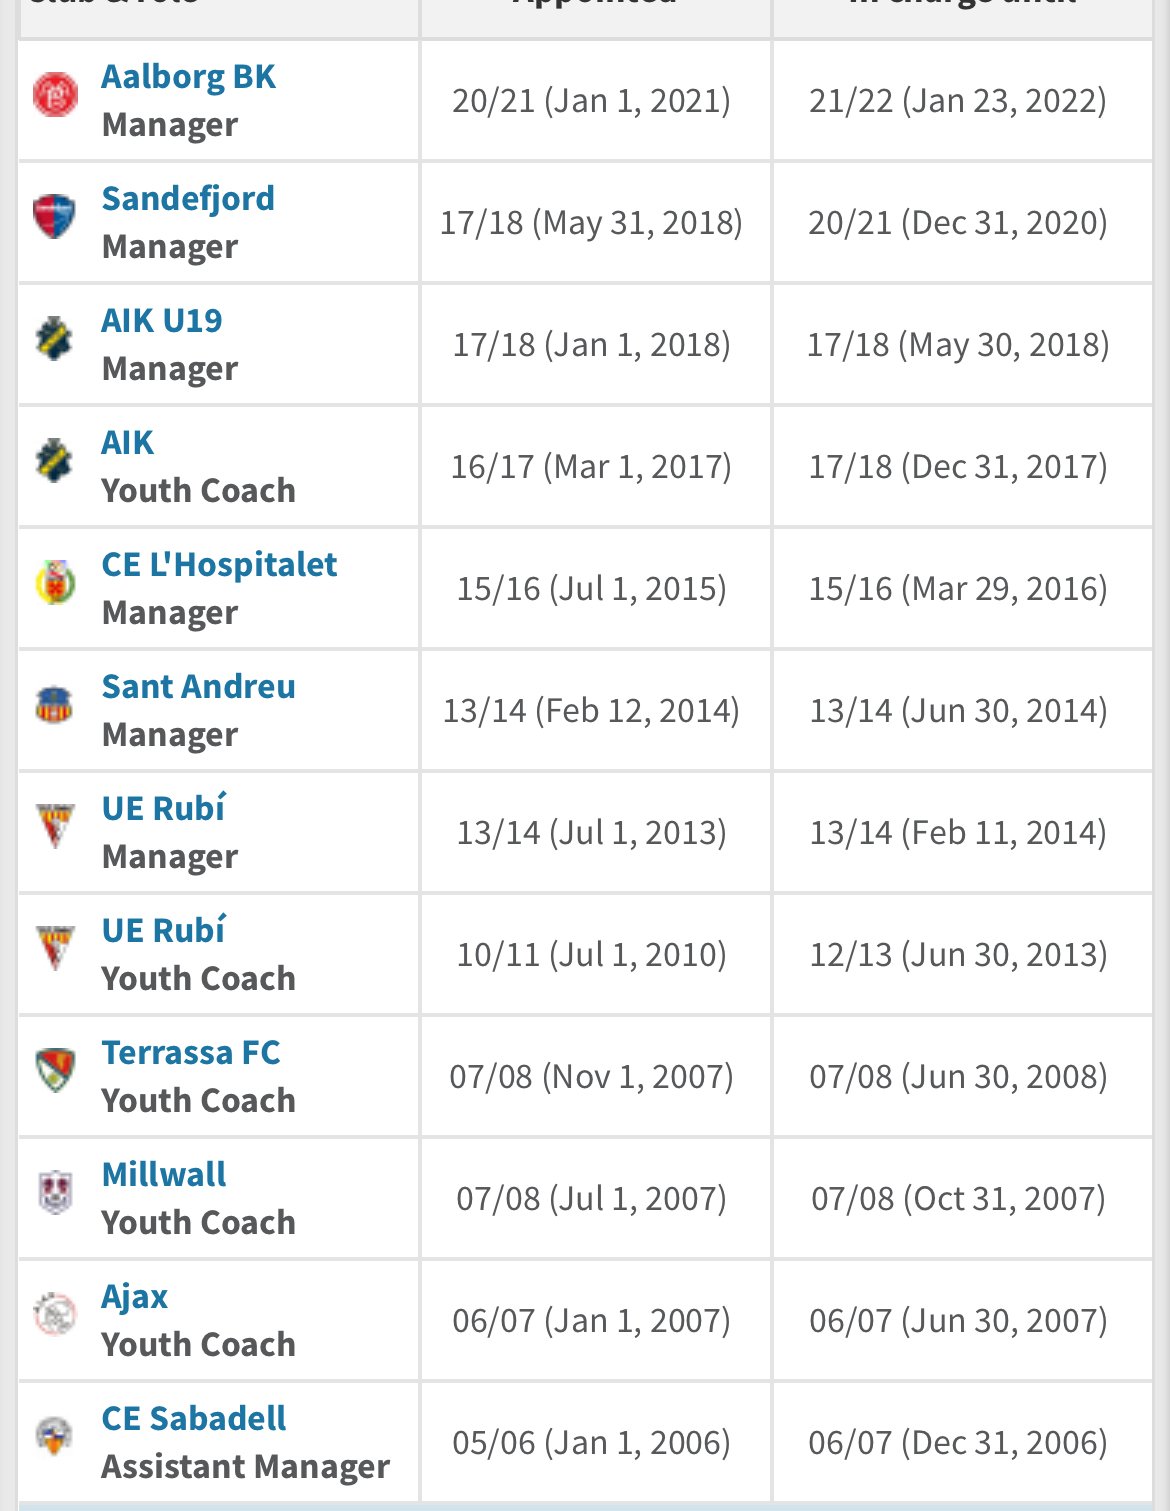Viewport: 1170px width, 1511px height.
Task: Click the Terrassa FC club crest
Action: point(55,1071)
